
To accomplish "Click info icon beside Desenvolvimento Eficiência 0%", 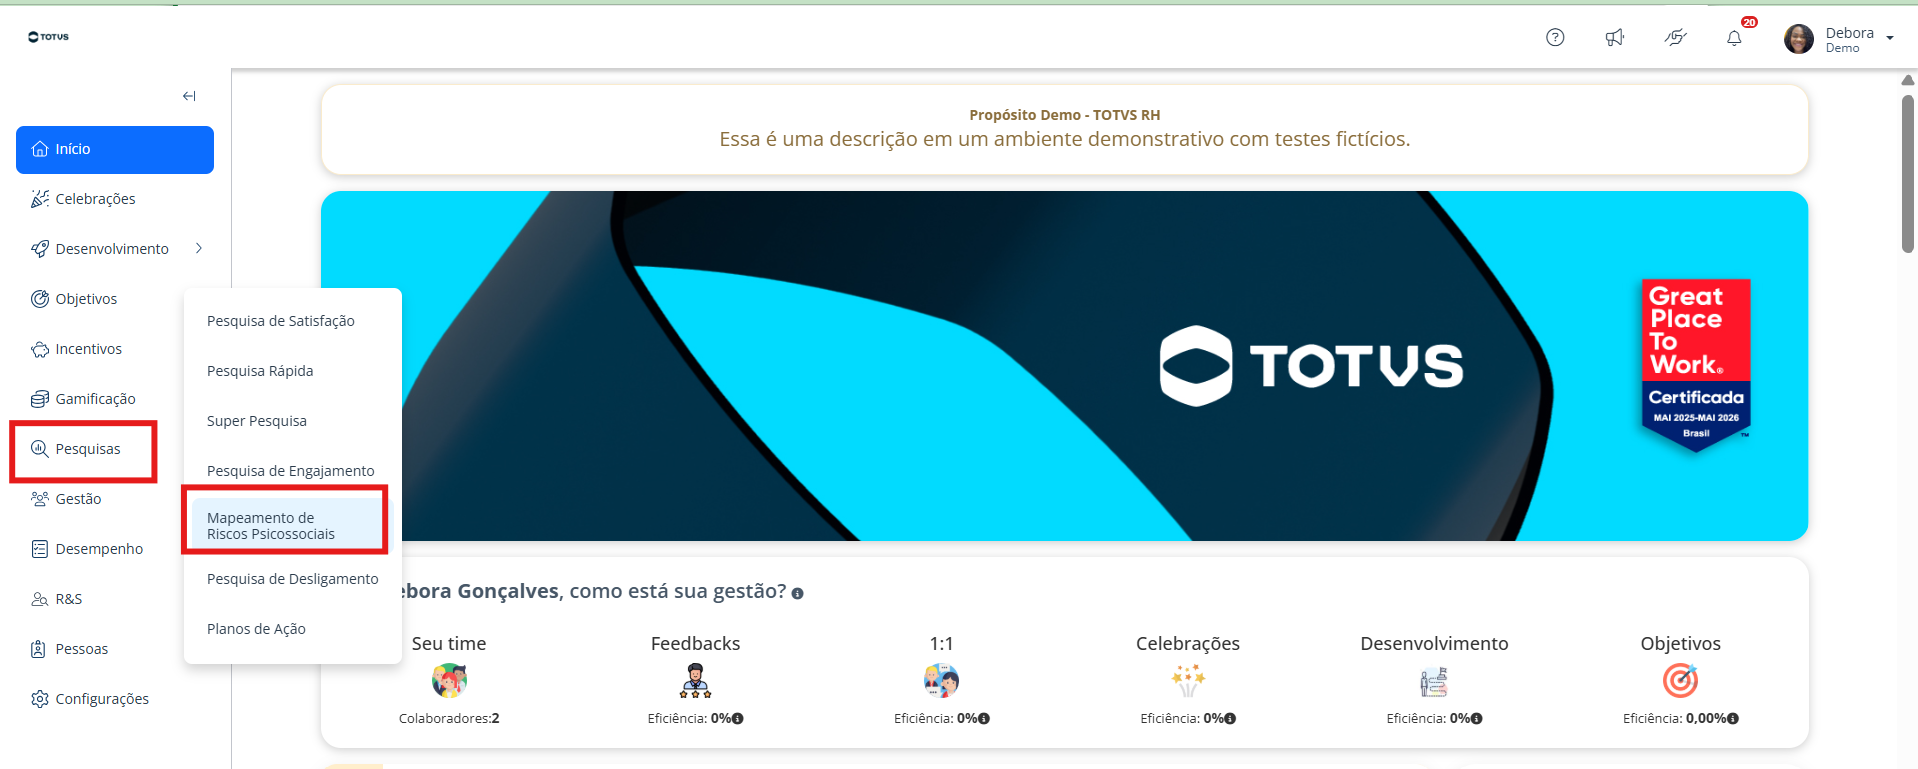I will coord(1477,719).
